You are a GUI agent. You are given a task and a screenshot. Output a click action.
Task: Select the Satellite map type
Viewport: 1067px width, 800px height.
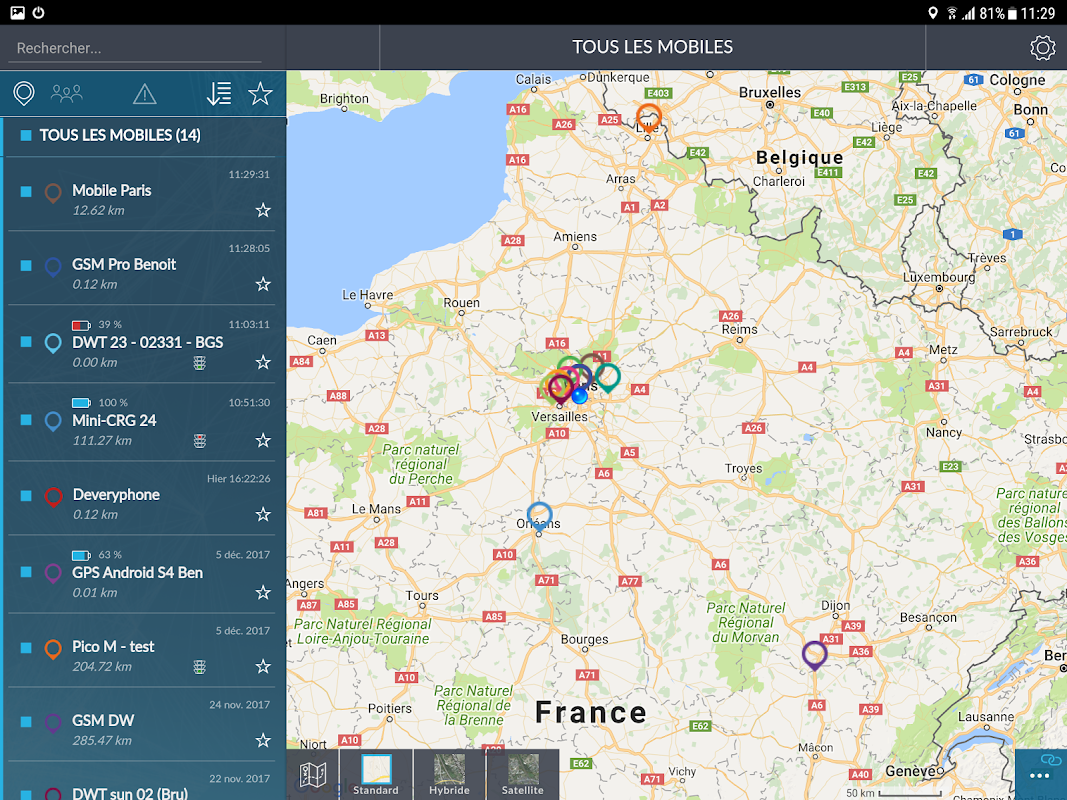[x=523, y=775]
